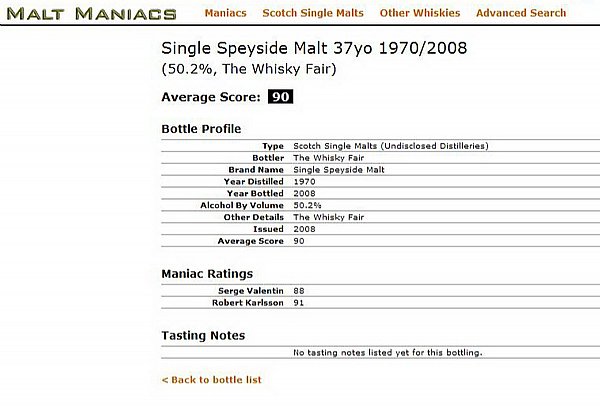Click Robert Karlsson in Maniac Ratings
This screenshot has width=600, height=408.
pyautogui.click(x=248, y=303)
